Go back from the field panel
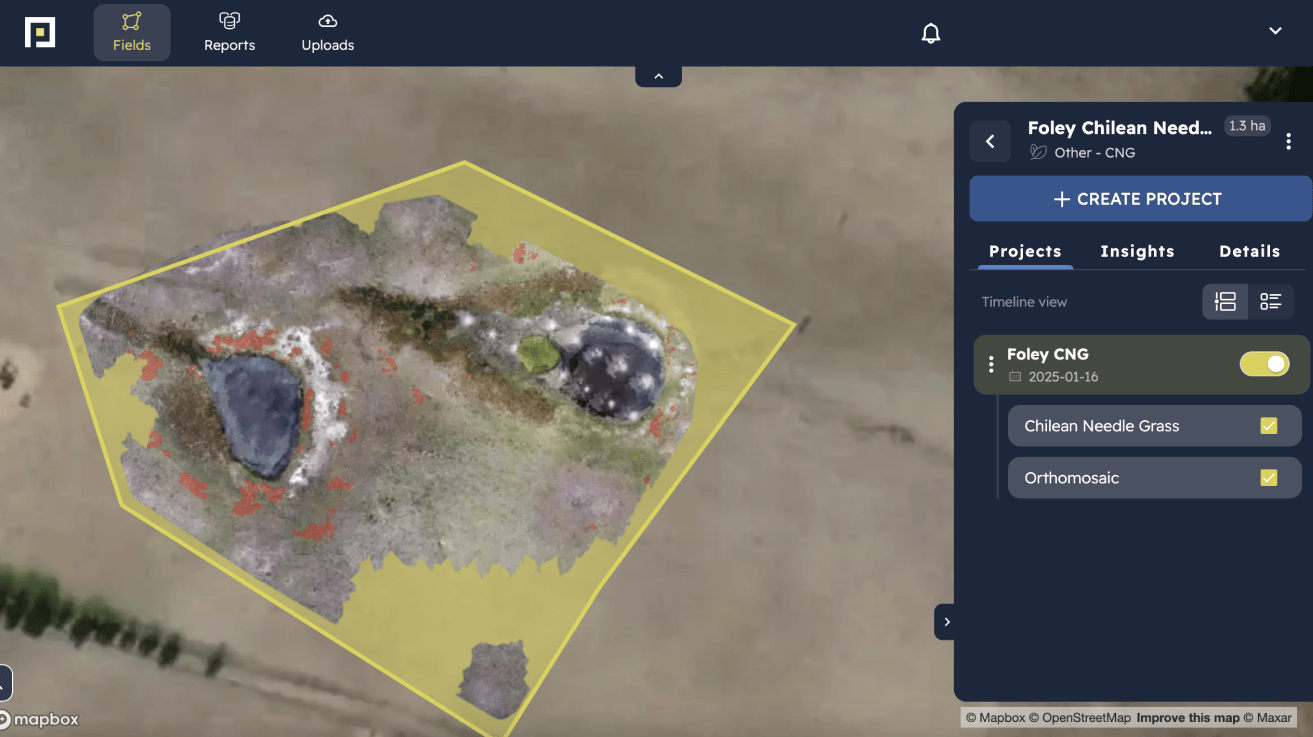This screenshot has height=737, width=1313. click(990, 141)
